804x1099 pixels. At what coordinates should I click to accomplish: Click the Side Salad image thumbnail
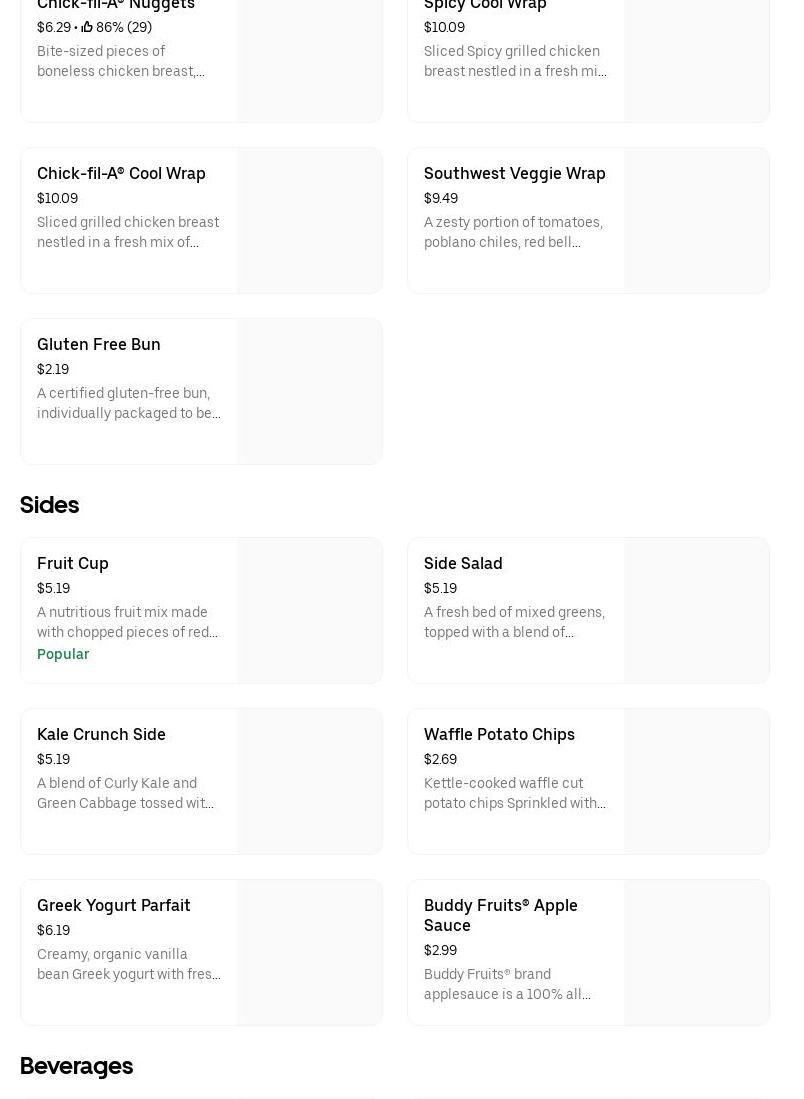696,611
